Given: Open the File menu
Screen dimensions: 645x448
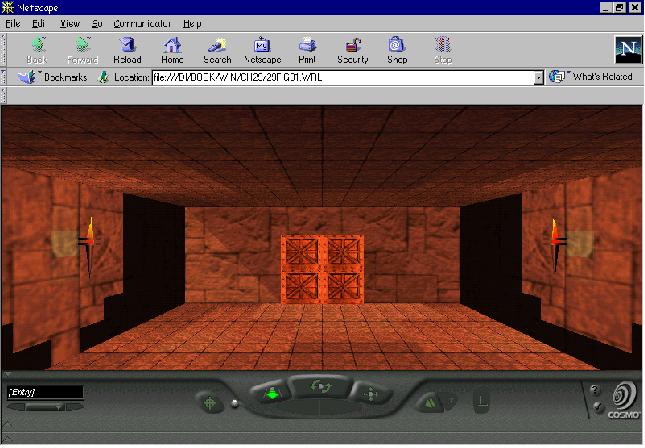Looking at the screenshot, I should click(13, 24).
